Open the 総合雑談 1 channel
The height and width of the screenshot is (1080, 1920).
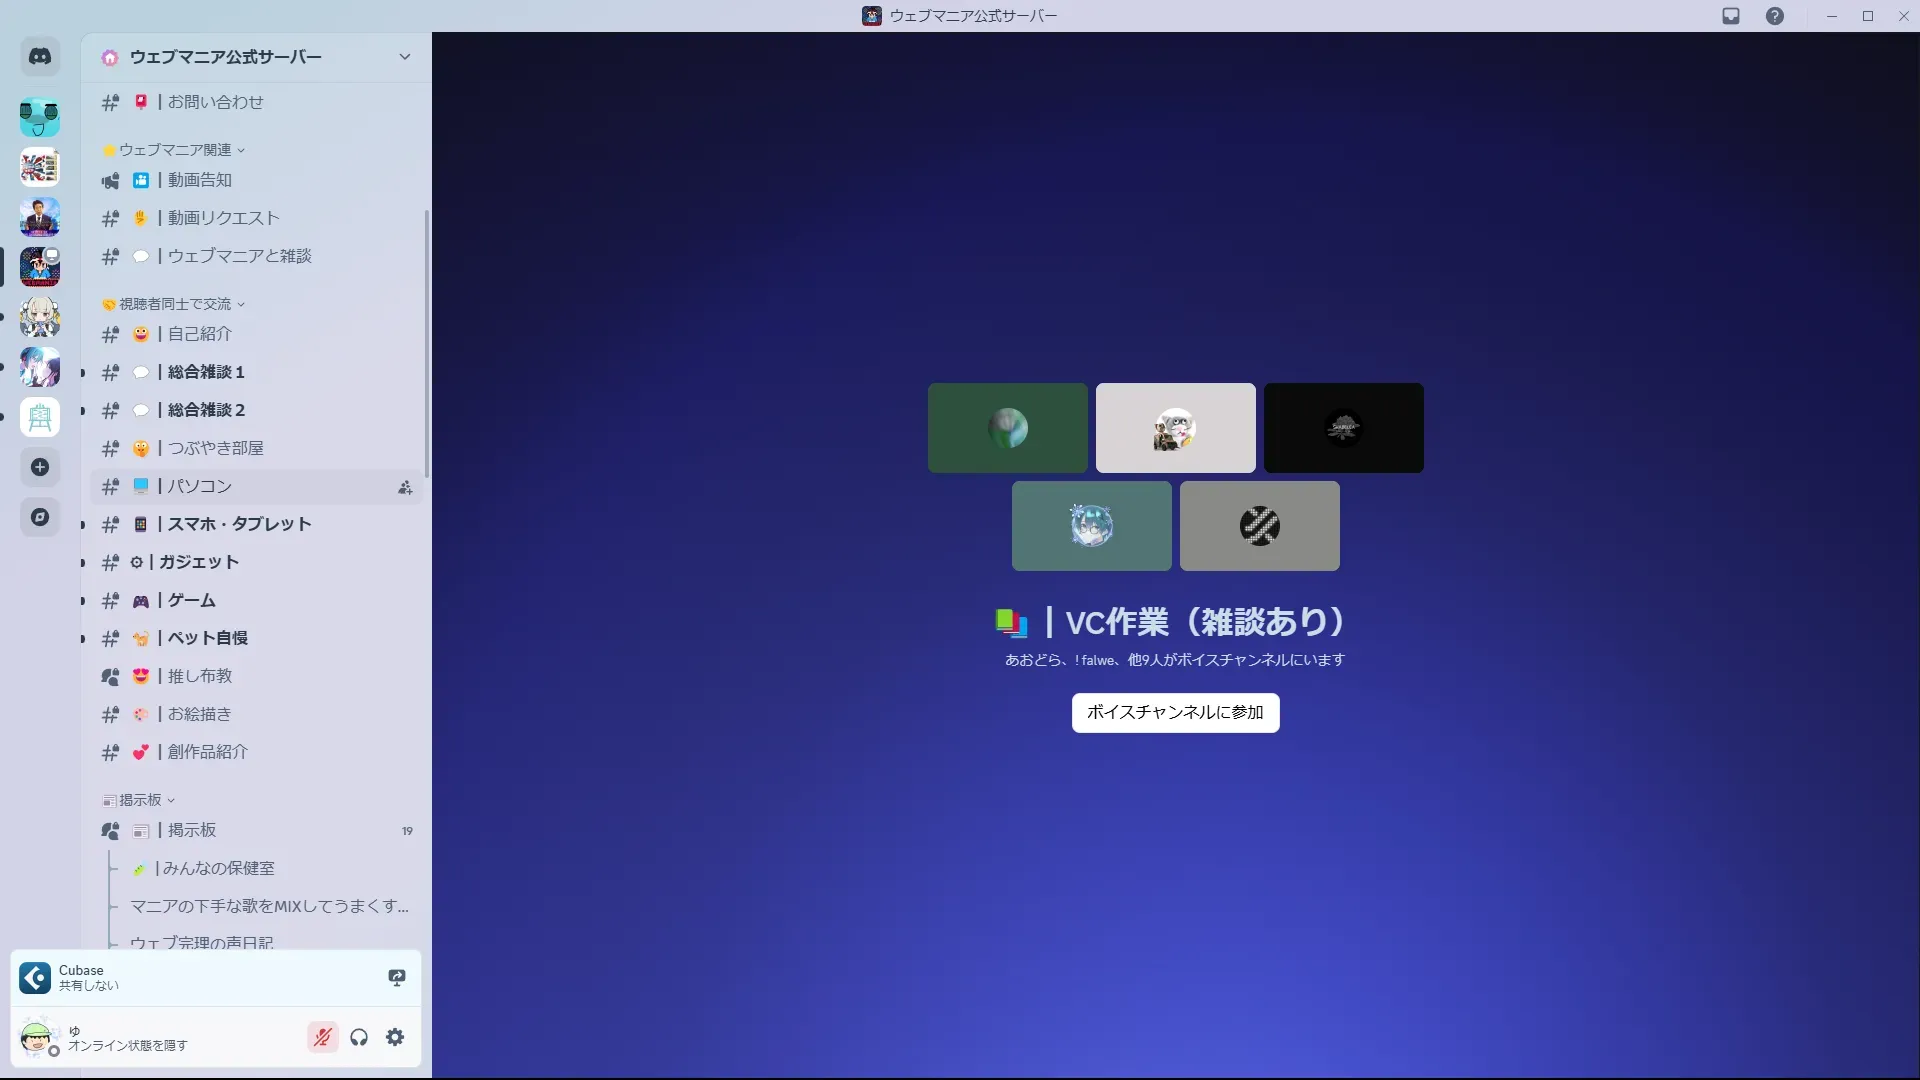point(206,372)
